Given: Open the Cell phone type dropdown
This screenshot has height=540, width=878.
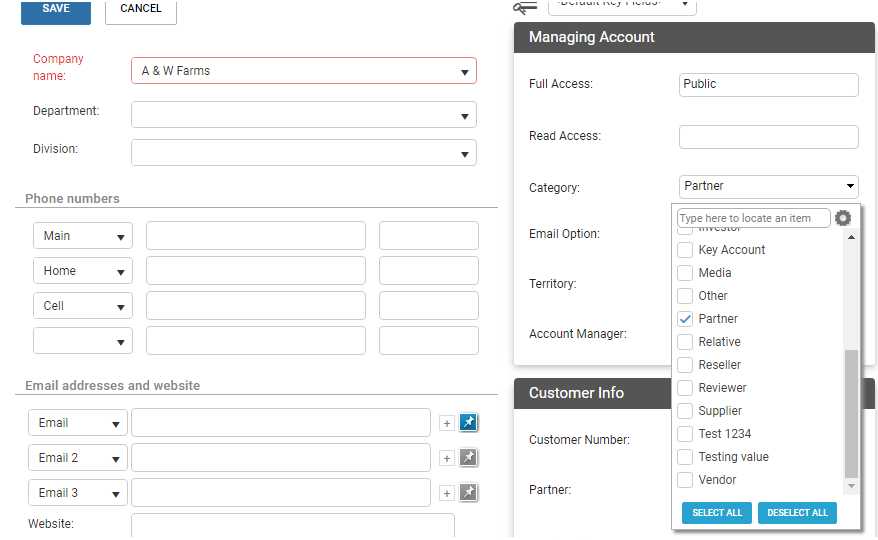Looking at the screenshot, I should pyautogui.click(x=83, y=306).
